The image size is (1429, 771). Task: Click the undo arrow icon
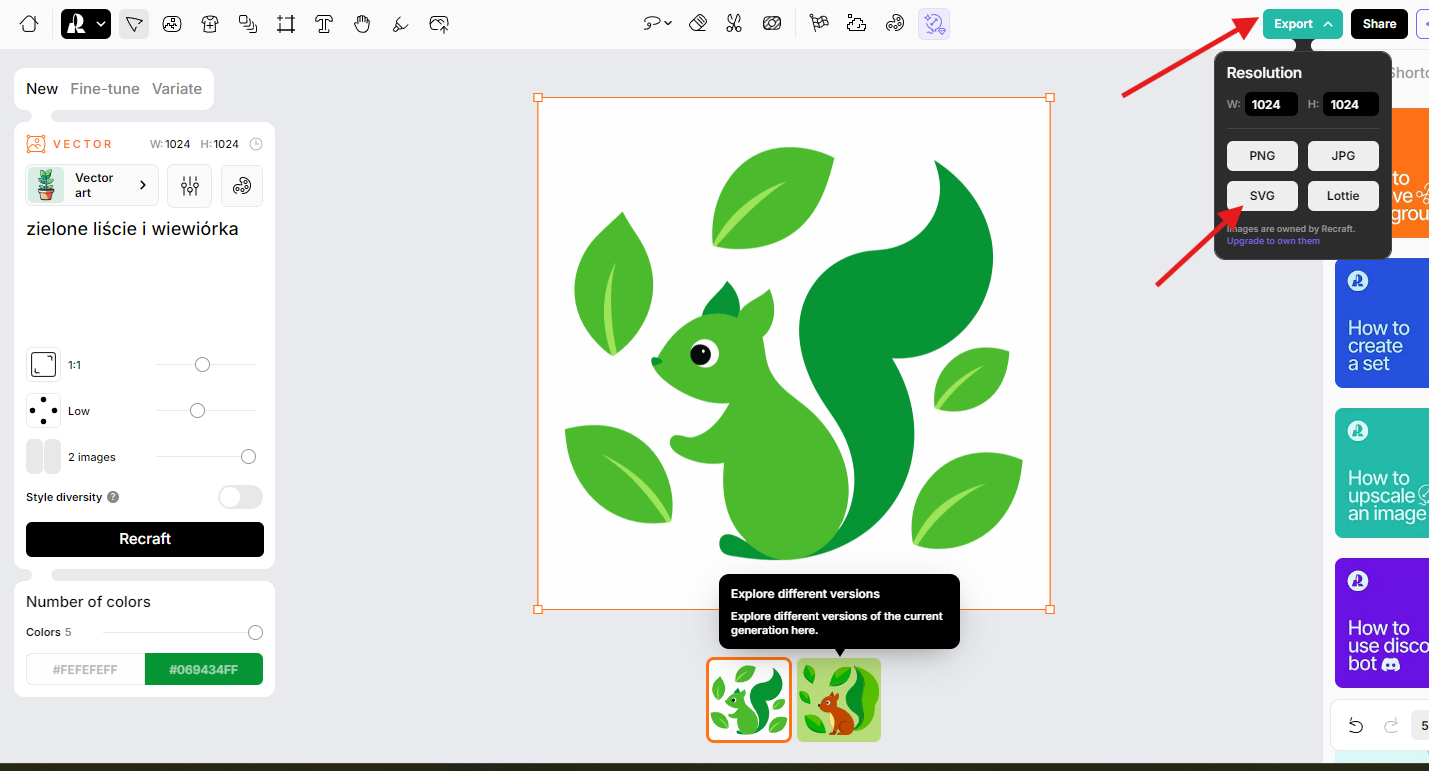click(x=1356, y=726)
